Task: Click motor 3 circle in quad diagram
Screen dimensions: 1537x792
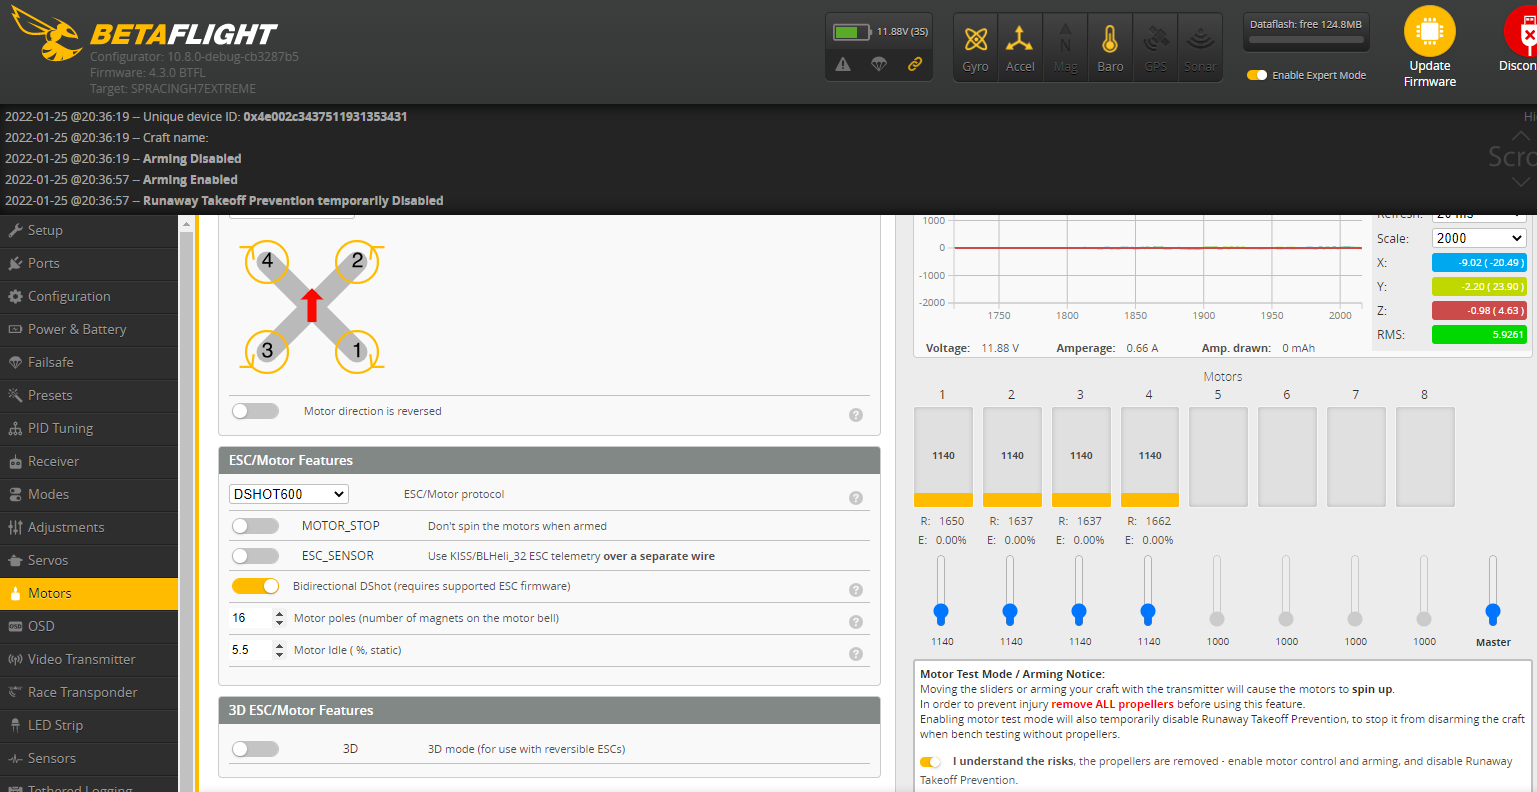Action: 266,351
